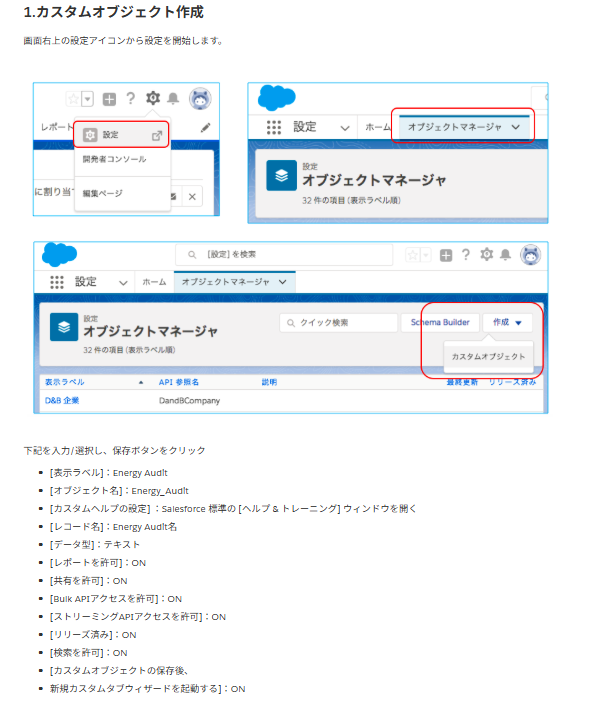Click bullet [表示ラベル]:Energy Audit
The image size is (612, 704).
coord(109,473)
